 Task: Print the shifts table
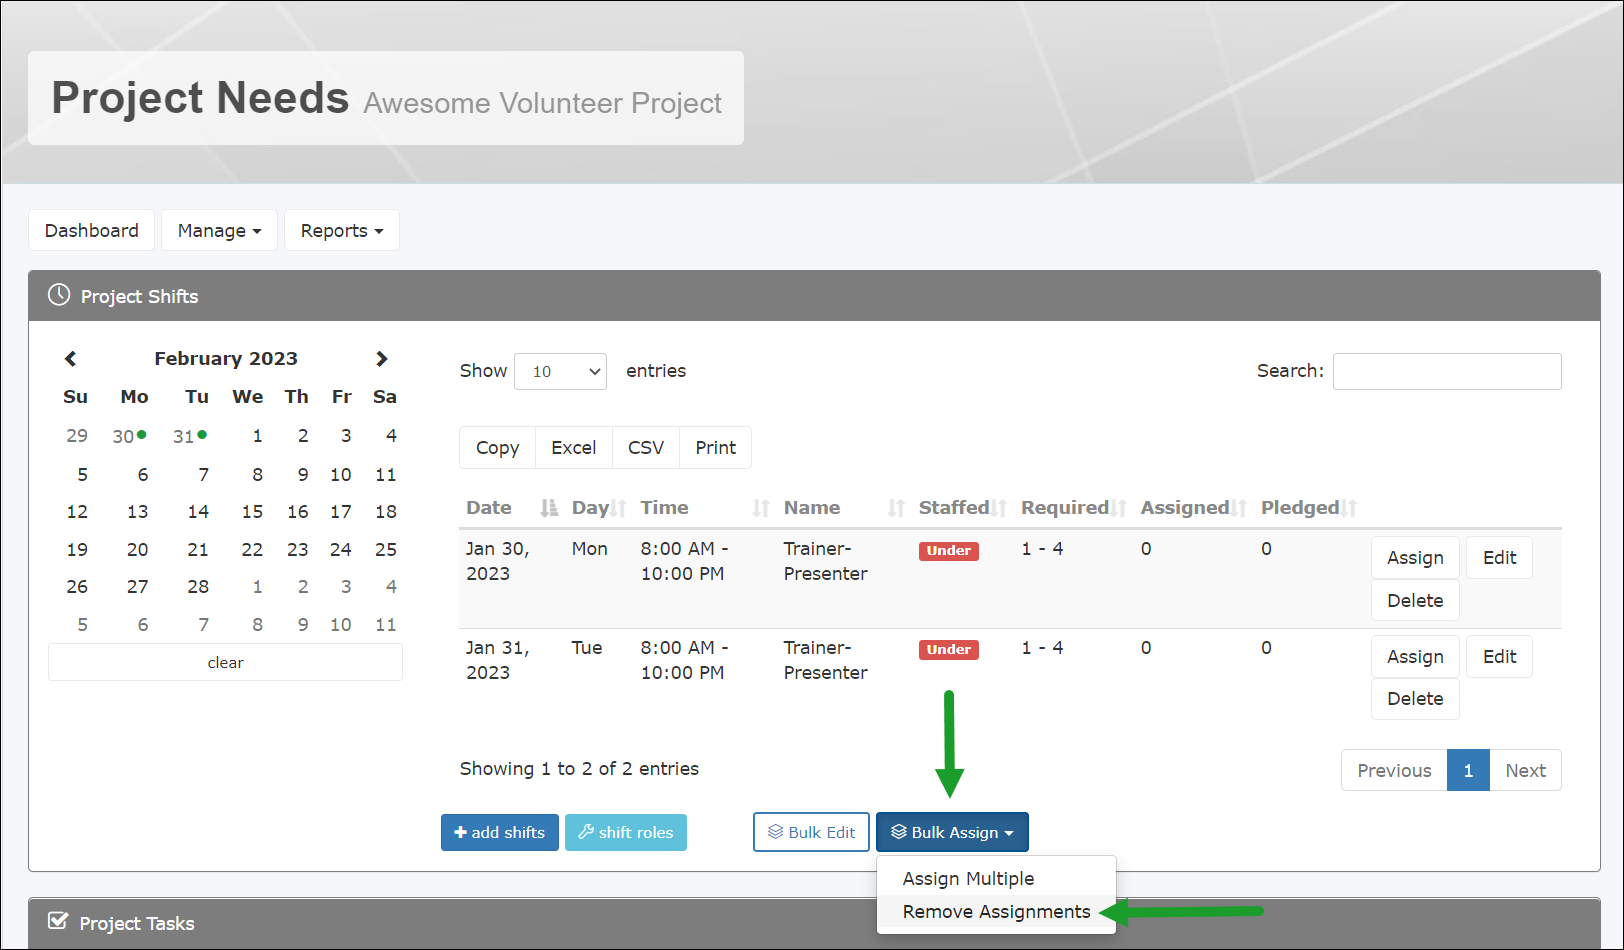point(715,447)
